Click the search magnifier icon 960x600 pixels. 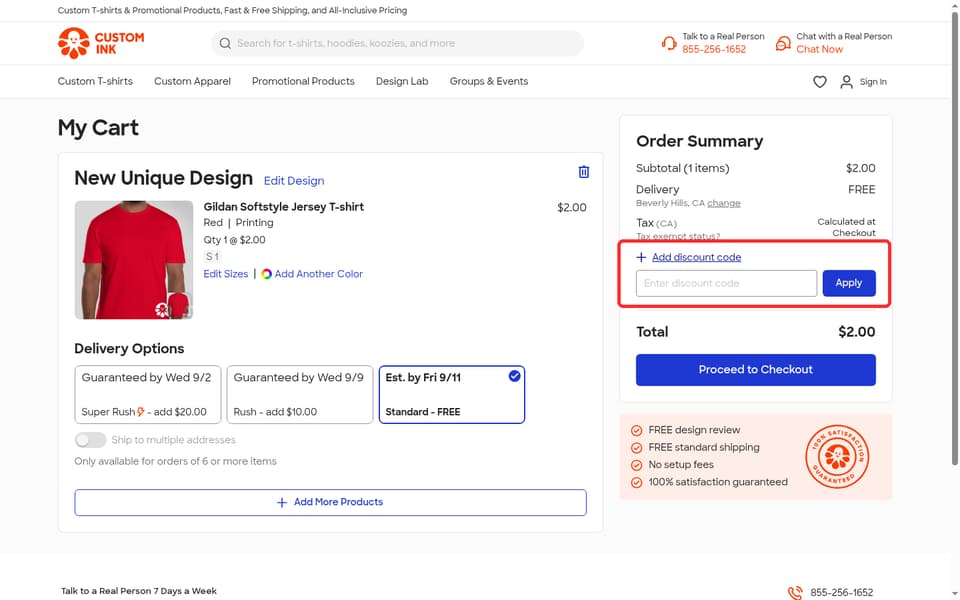point(225,43)
